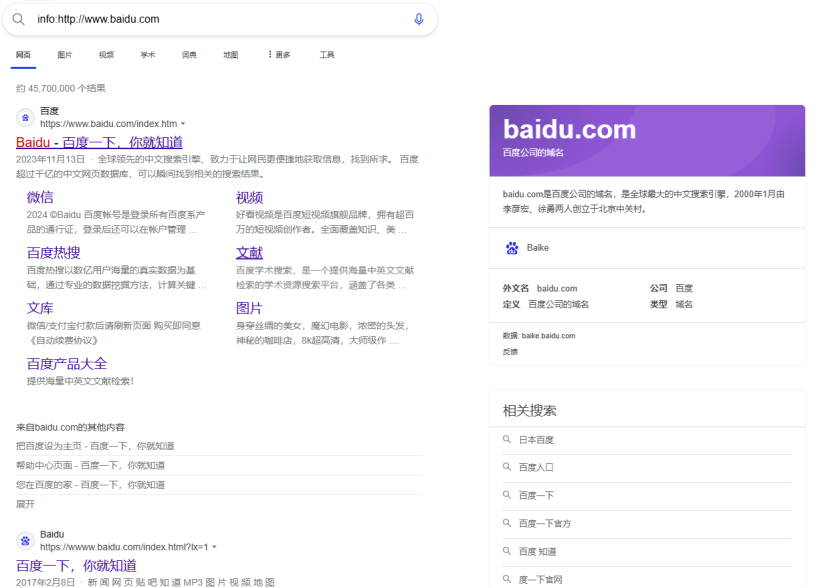
Task: Open result title Baidu - 百度一下，你就知道
Action: tap(99, 143)
